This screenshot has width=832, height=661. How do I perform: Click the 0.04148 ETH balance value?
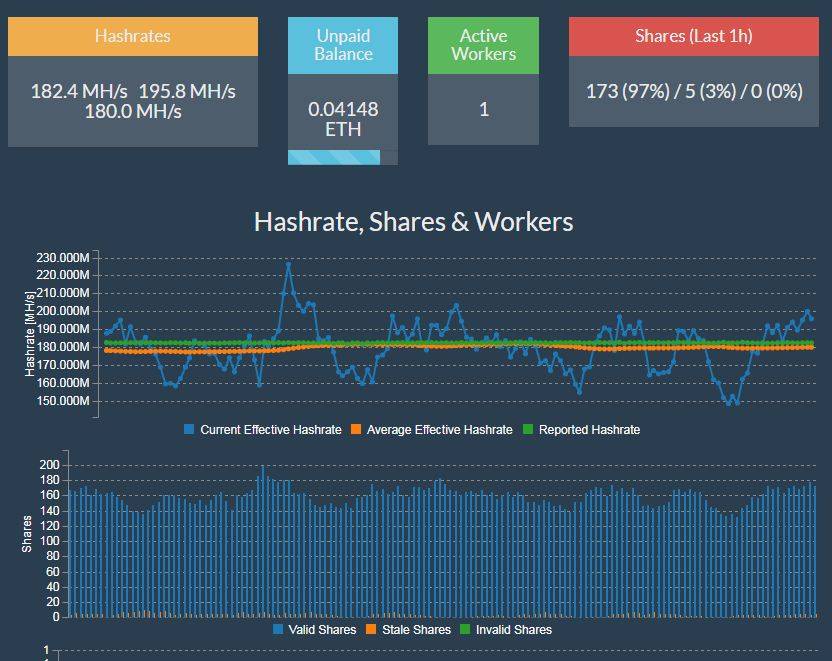click(x=343, y=119)
